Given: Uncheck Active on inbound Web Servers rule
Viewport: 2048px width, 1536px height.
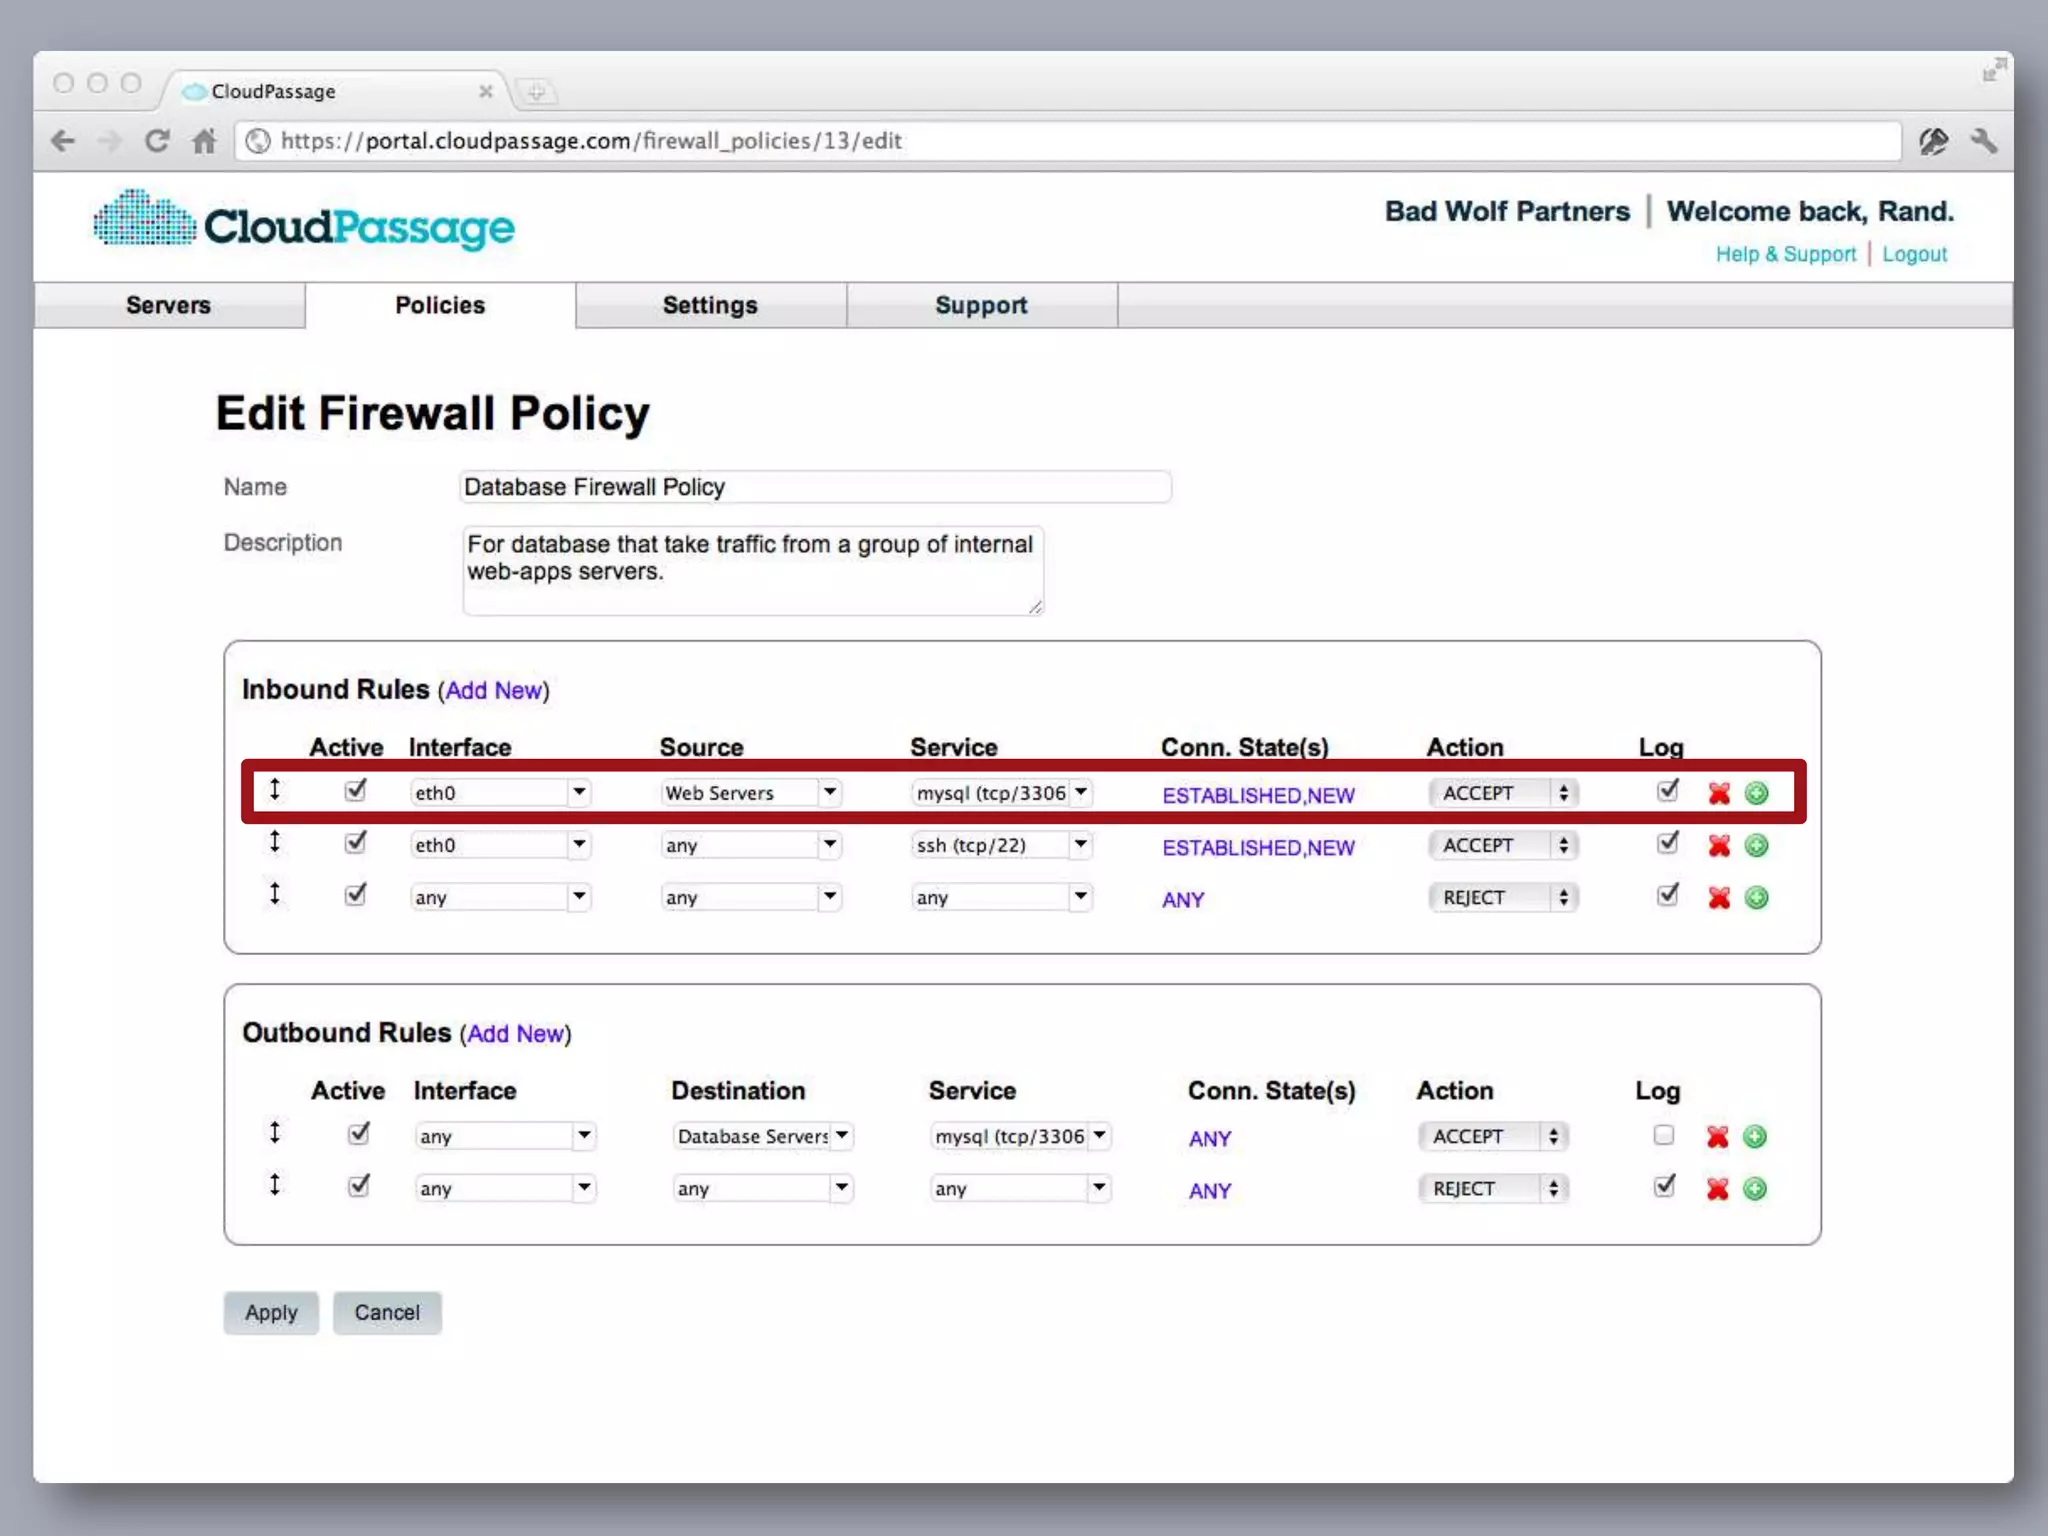Looking at the screenshot, I should point(355,791).
